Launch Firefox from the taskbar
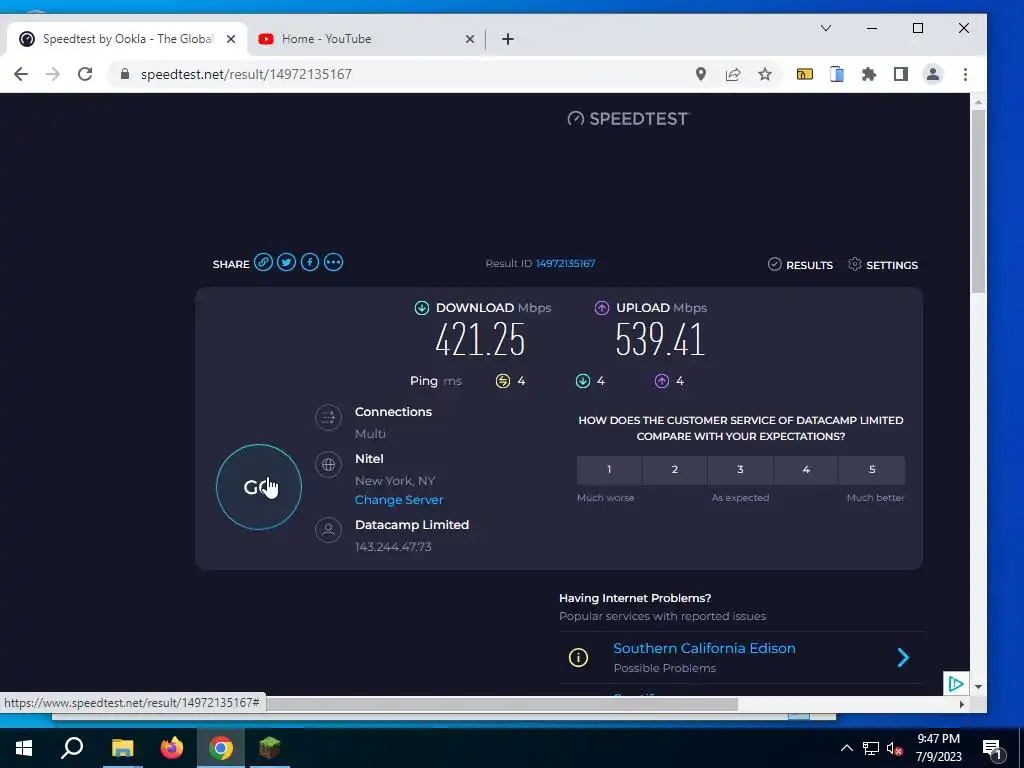 (x=172, y=748)
